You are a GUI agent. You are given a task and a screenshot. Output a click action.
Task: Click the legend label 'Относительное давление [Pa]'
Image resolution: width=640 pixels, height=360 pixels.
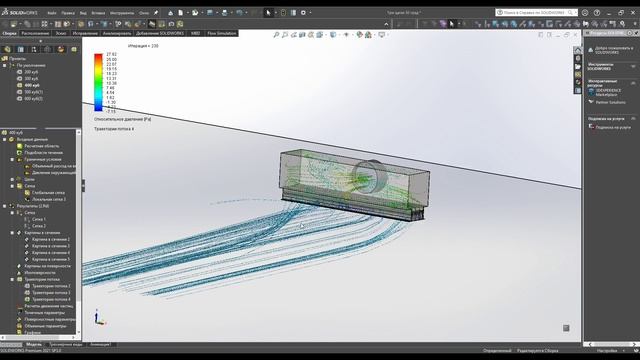pos(123,119)
